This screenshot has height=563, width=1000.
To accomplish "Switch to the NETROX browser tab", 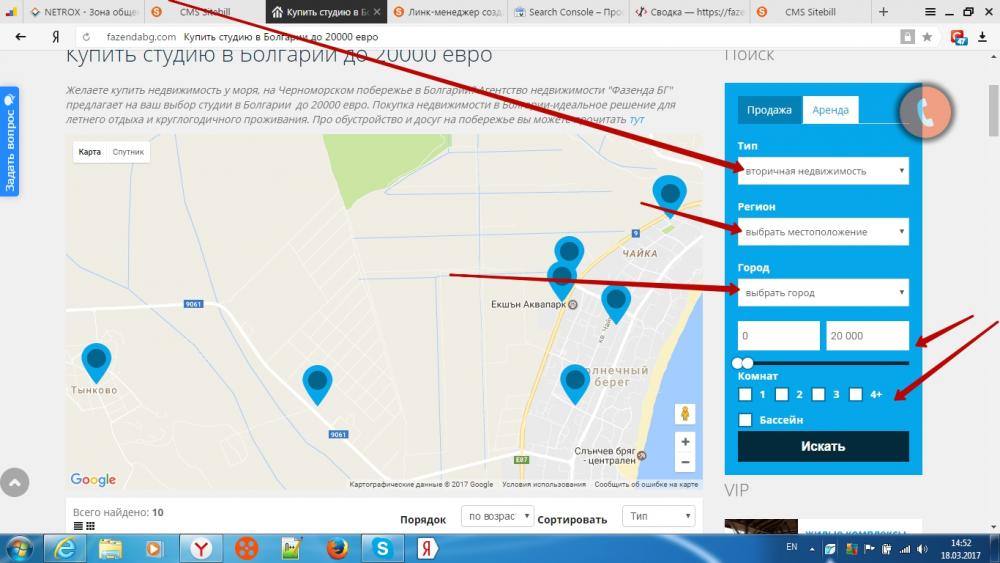I will [x=83, y=11].
